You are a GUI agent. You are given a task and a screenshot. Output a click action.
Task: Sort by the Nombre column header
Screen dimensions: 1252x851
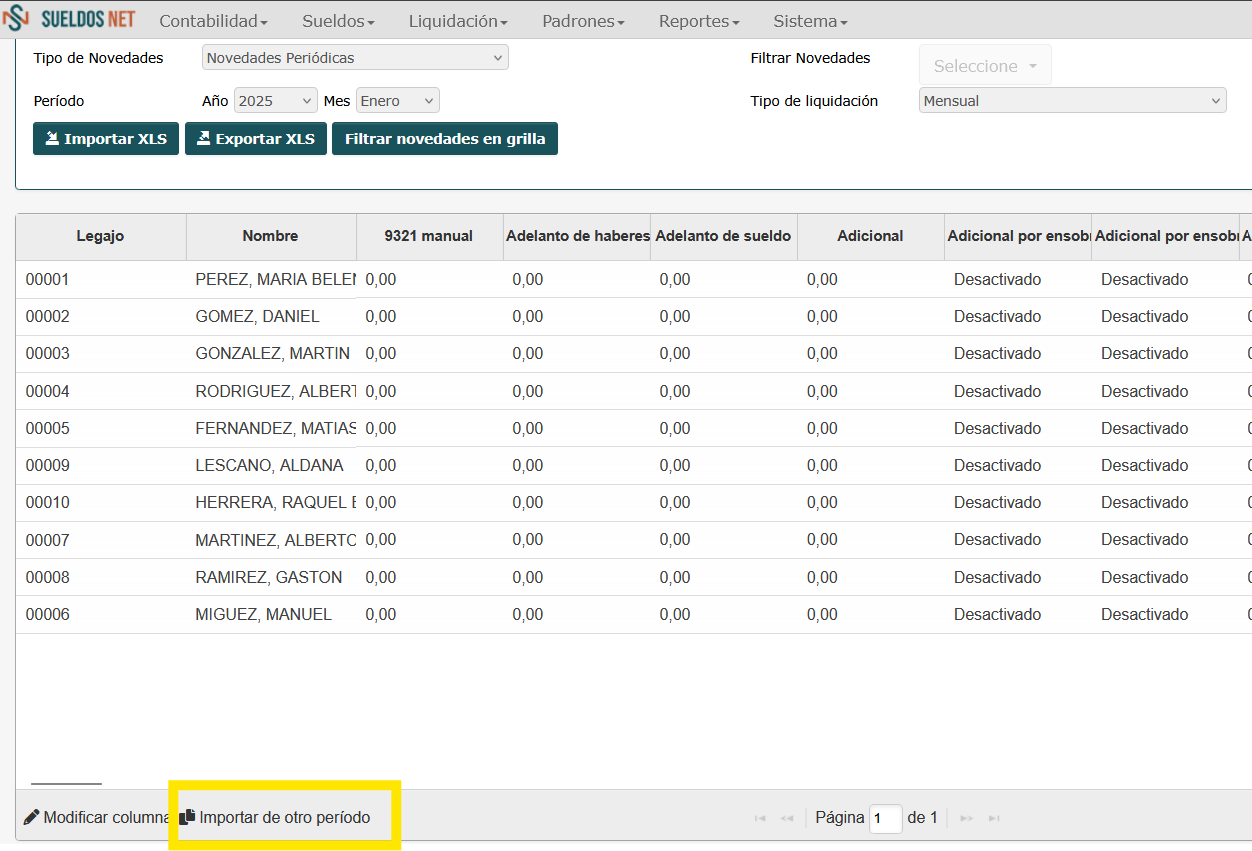[270, 237]
